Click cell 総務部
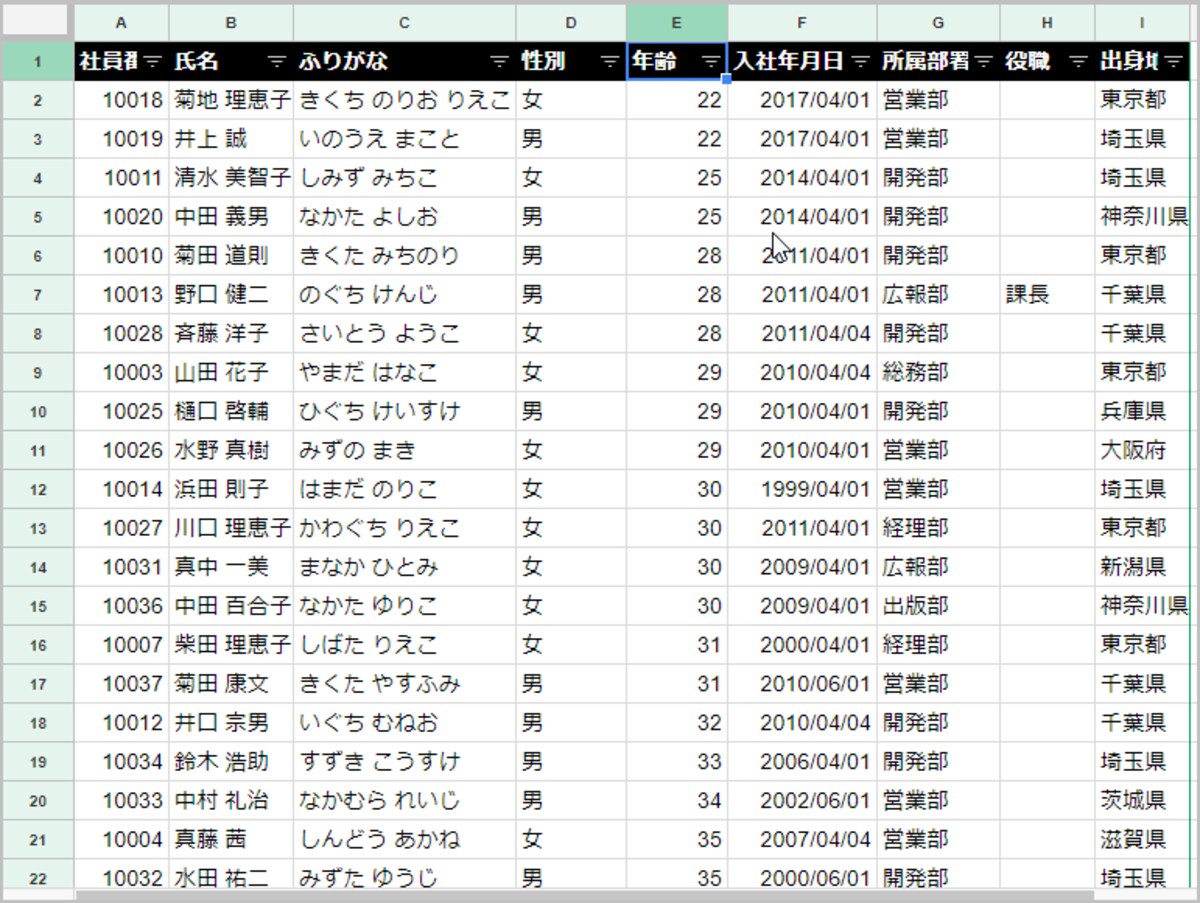This screenshot has height=903, width=1200. [x=938, y=373]
